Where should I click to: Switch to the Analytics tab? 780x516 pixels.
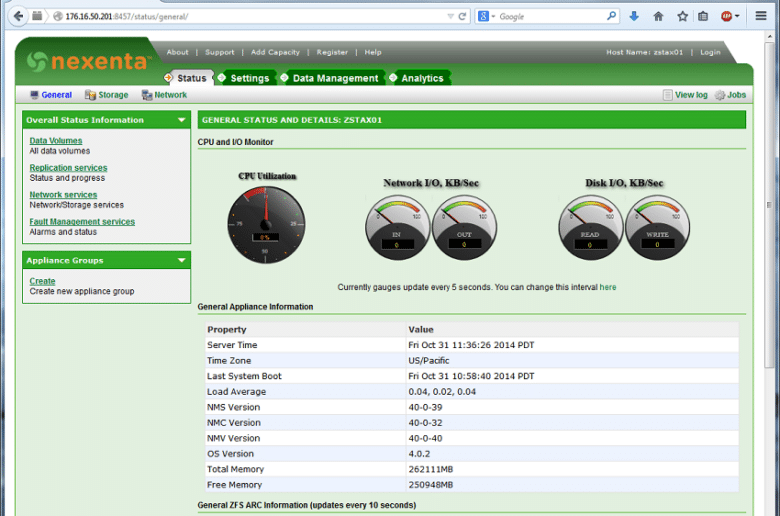coord(422,78)
